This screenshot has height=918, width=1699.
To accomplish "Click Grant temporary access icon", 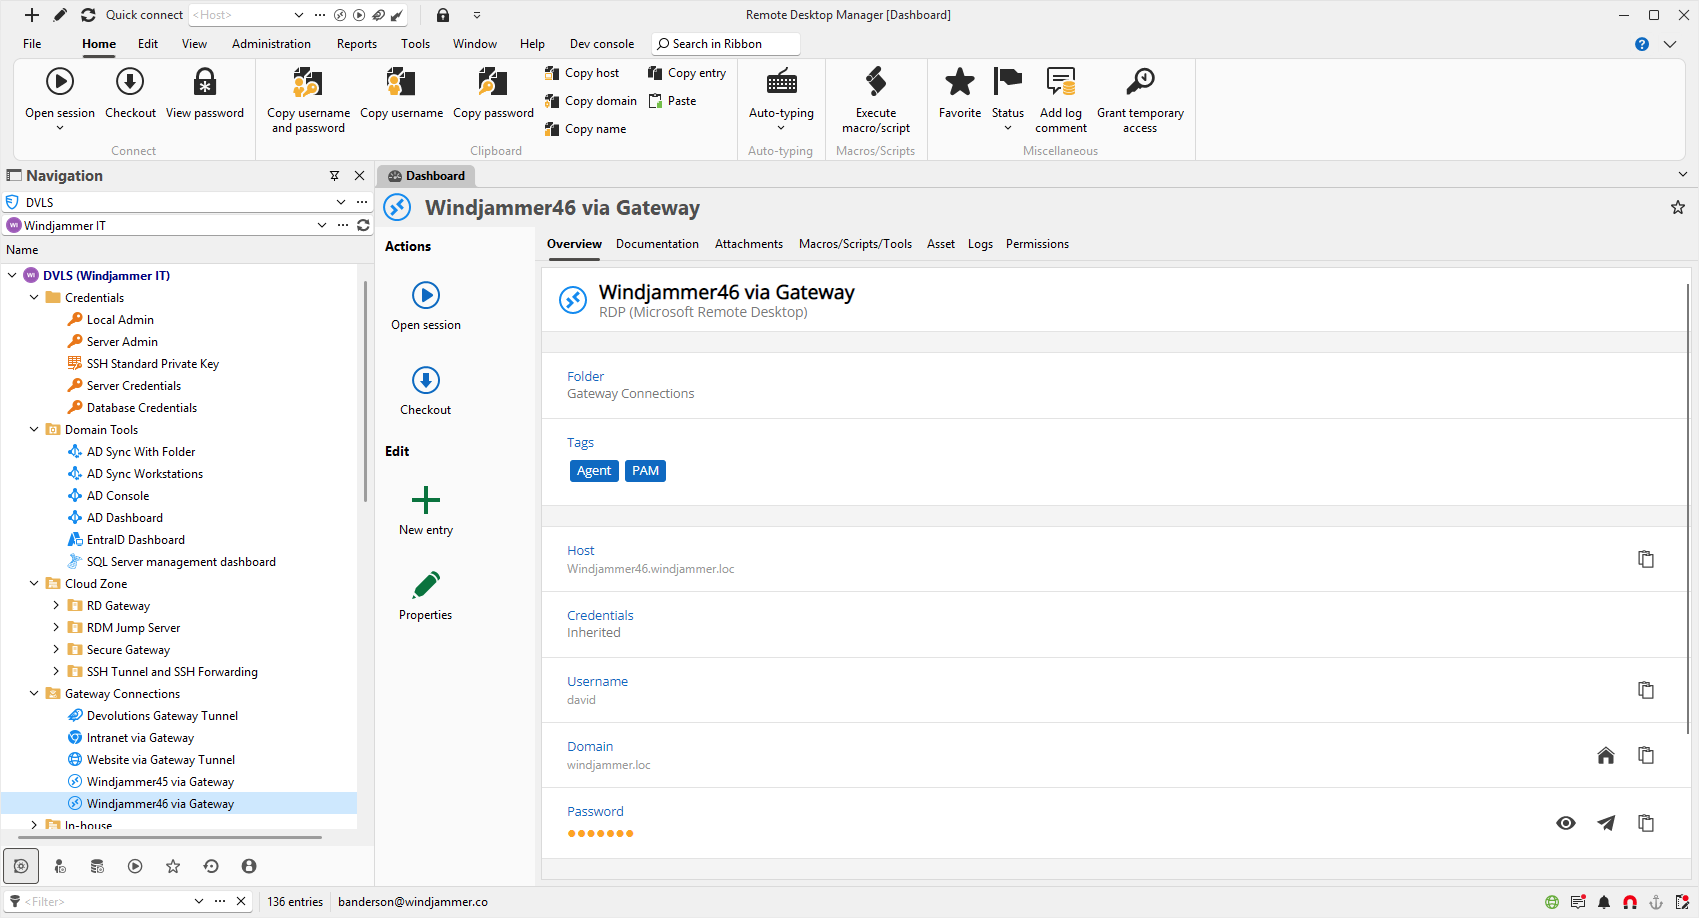I will pos(1139,82).
